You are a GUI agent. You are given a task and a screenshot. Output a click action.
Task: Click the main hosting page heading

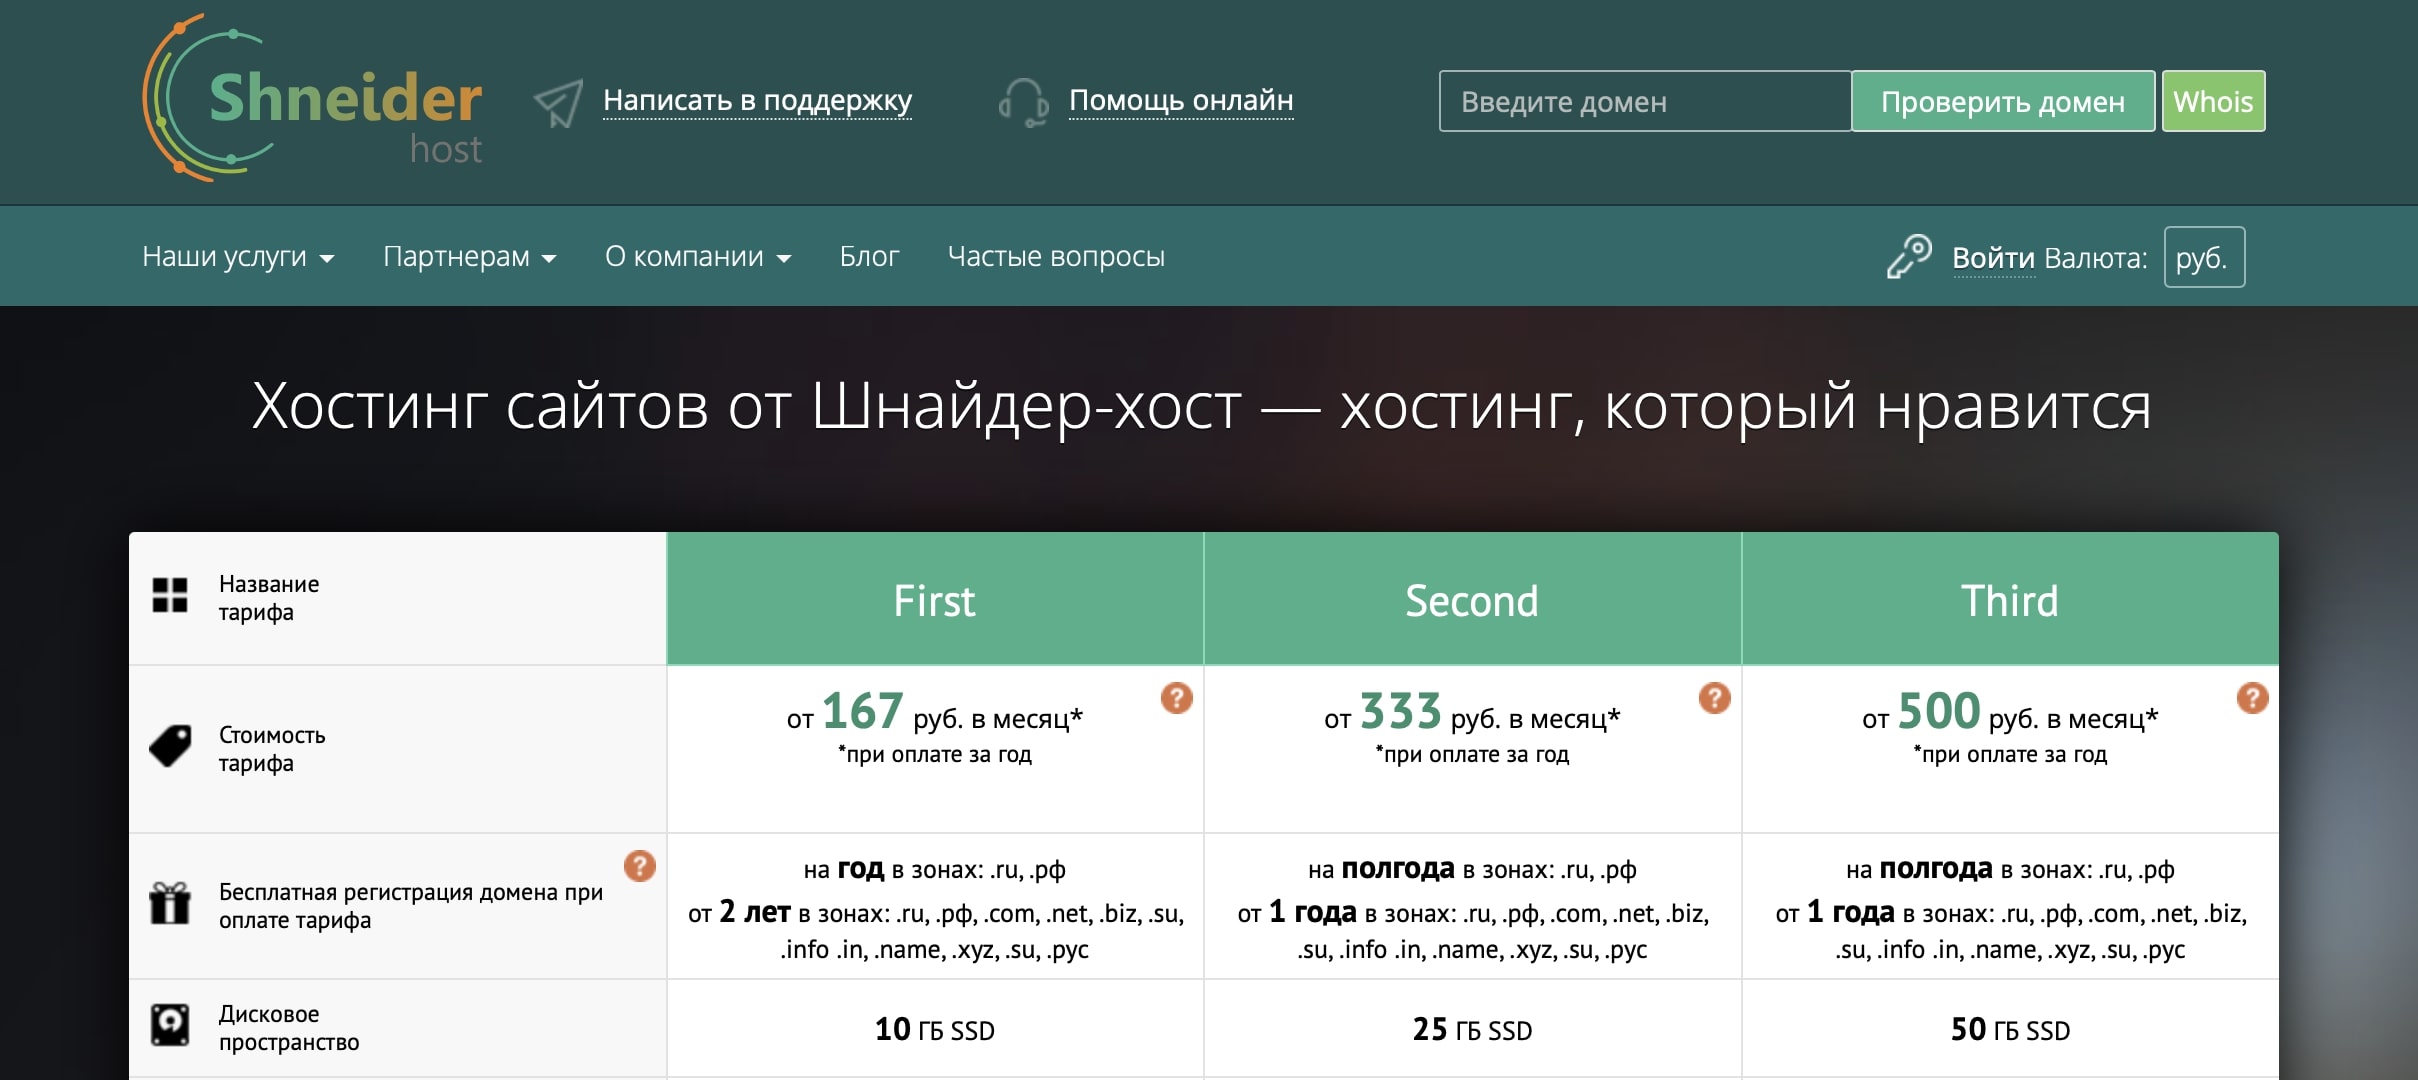point(1201,406)
